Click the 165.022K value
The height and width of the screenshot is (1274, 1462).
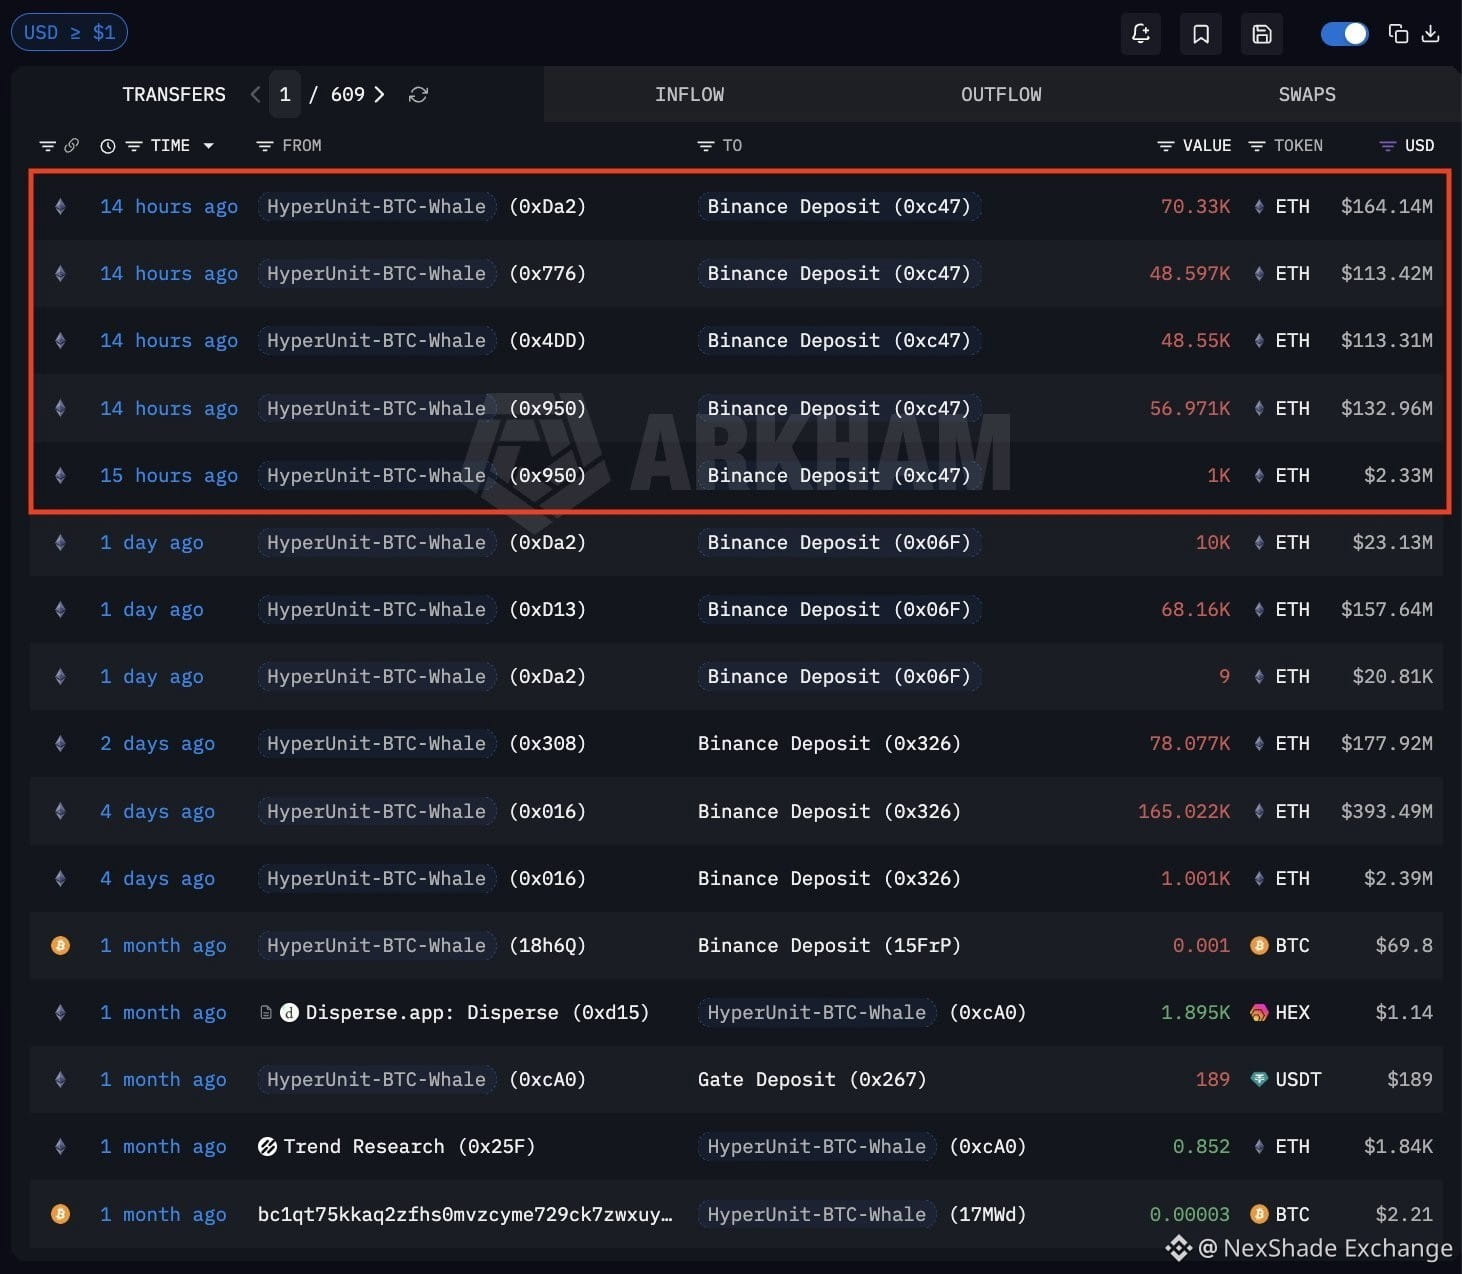tap(1184, 811)
